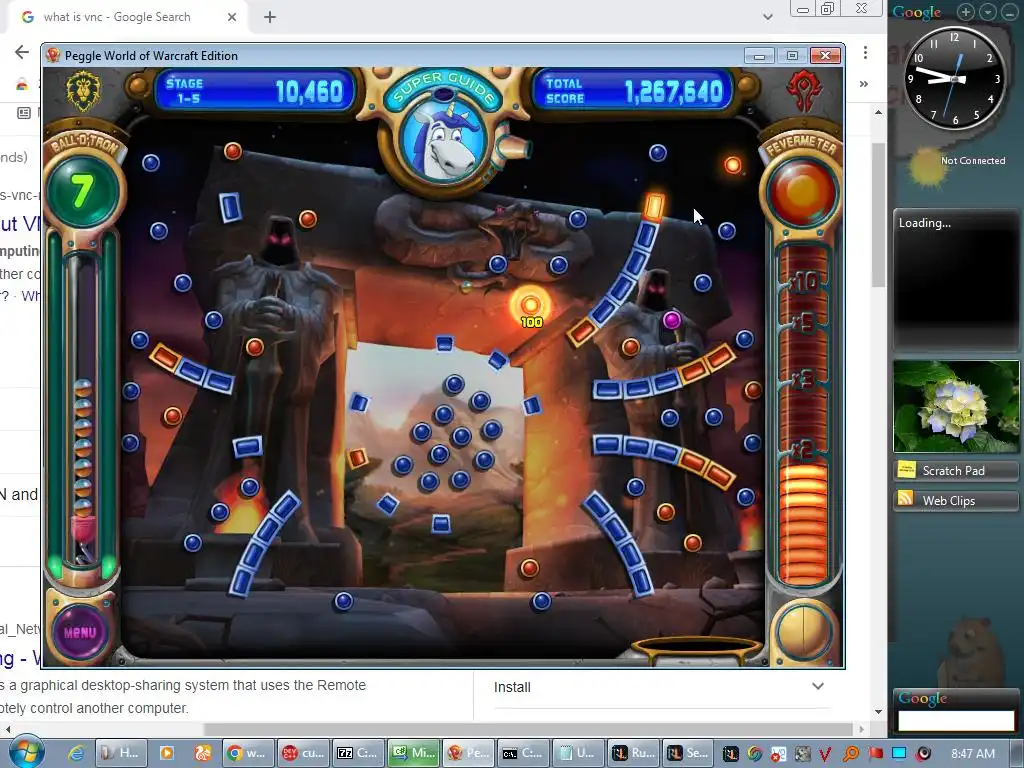Launch Internet Explorer from taskbar
This screenshot has width=1024, height=768.
tap(75, 753)
